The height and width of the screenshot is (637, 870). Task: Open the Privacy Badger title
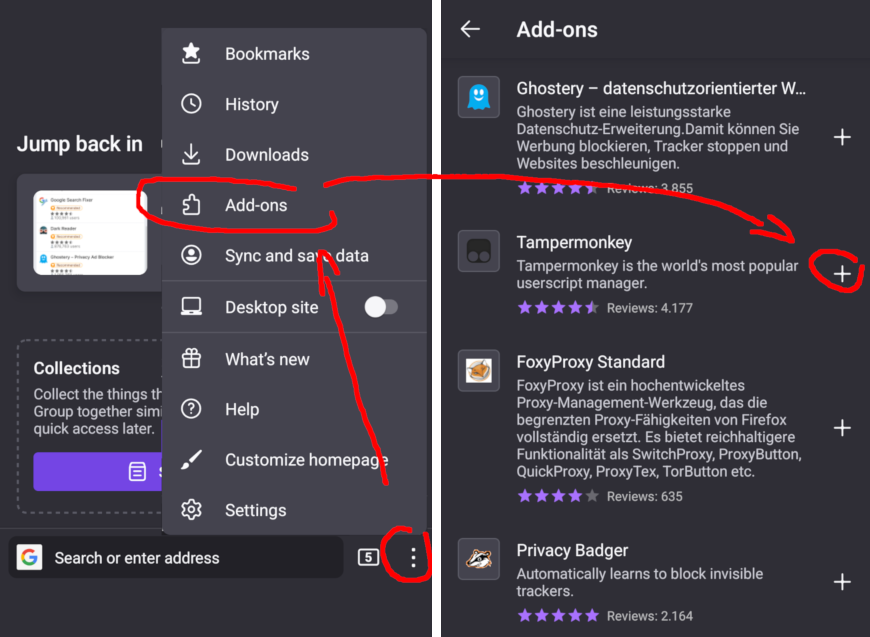(572, 550)
